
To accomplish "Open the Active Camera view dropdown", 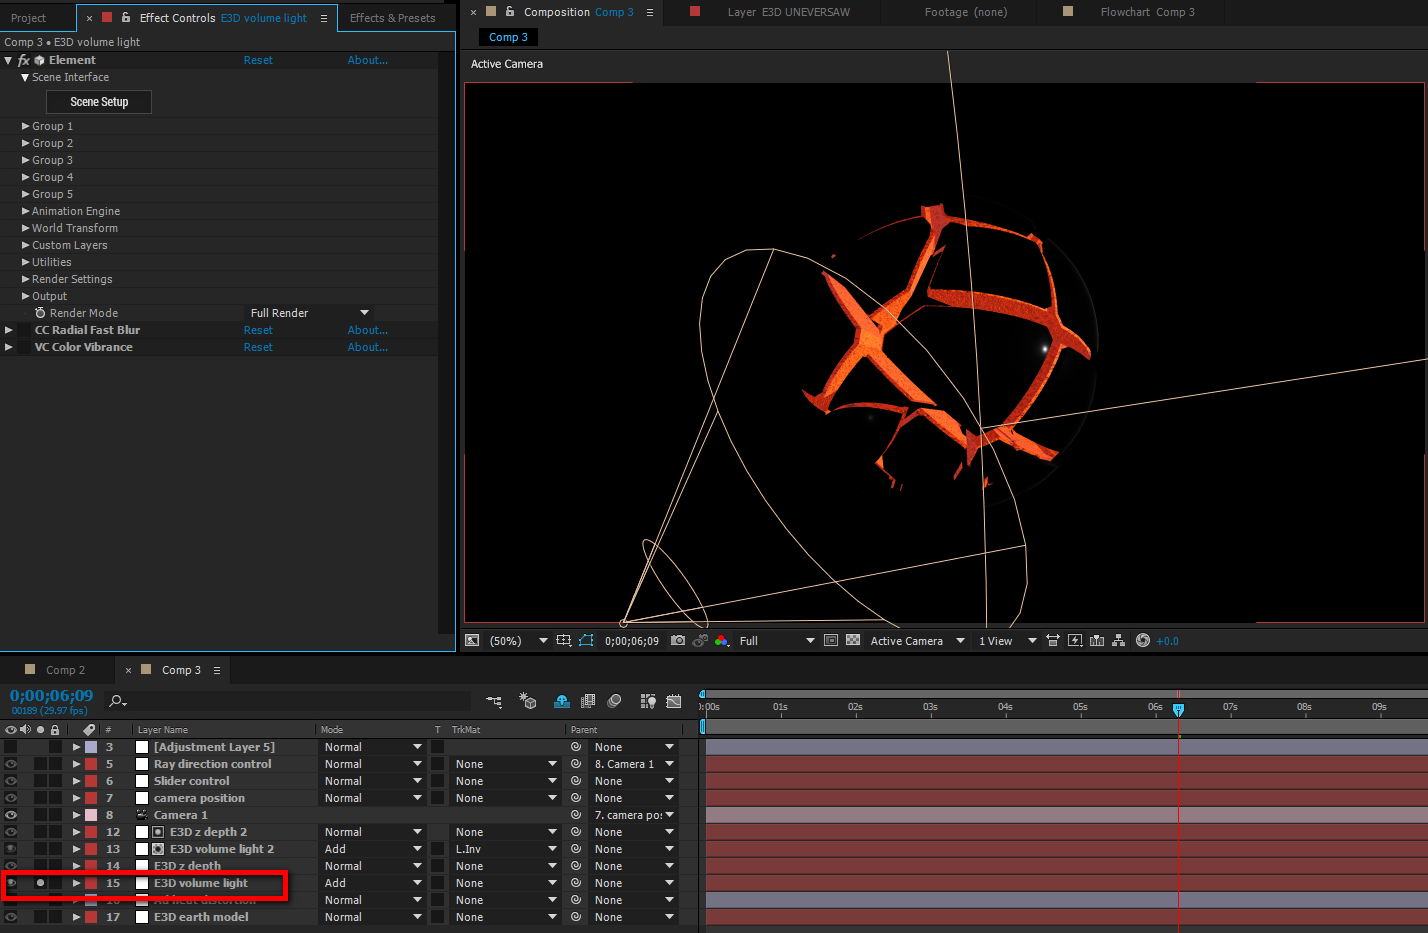I will [916, 641].
